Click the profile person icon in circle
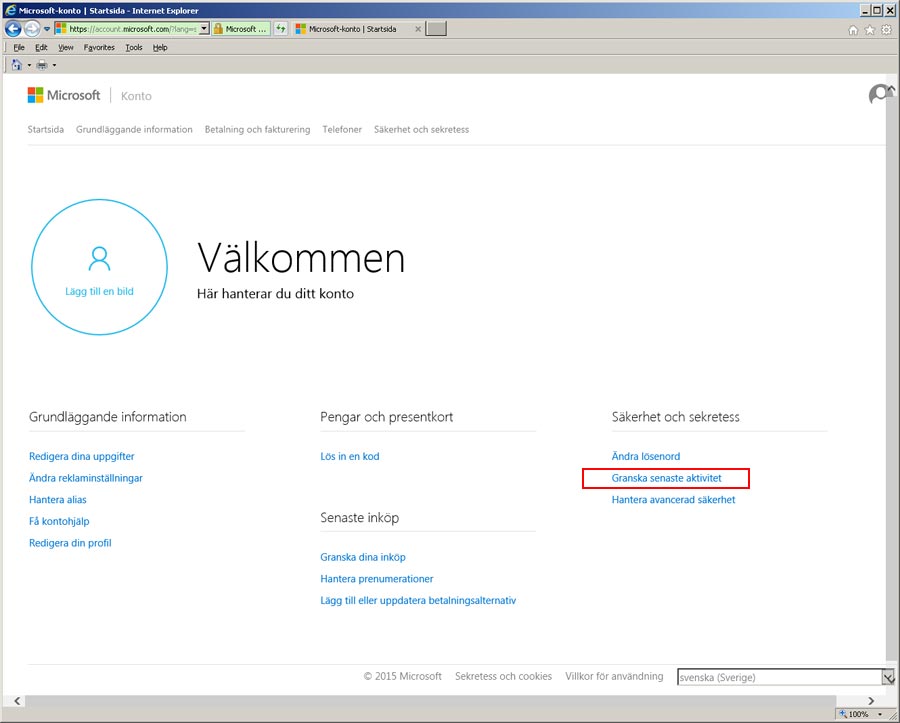900x723 pixels. [99, 258]
